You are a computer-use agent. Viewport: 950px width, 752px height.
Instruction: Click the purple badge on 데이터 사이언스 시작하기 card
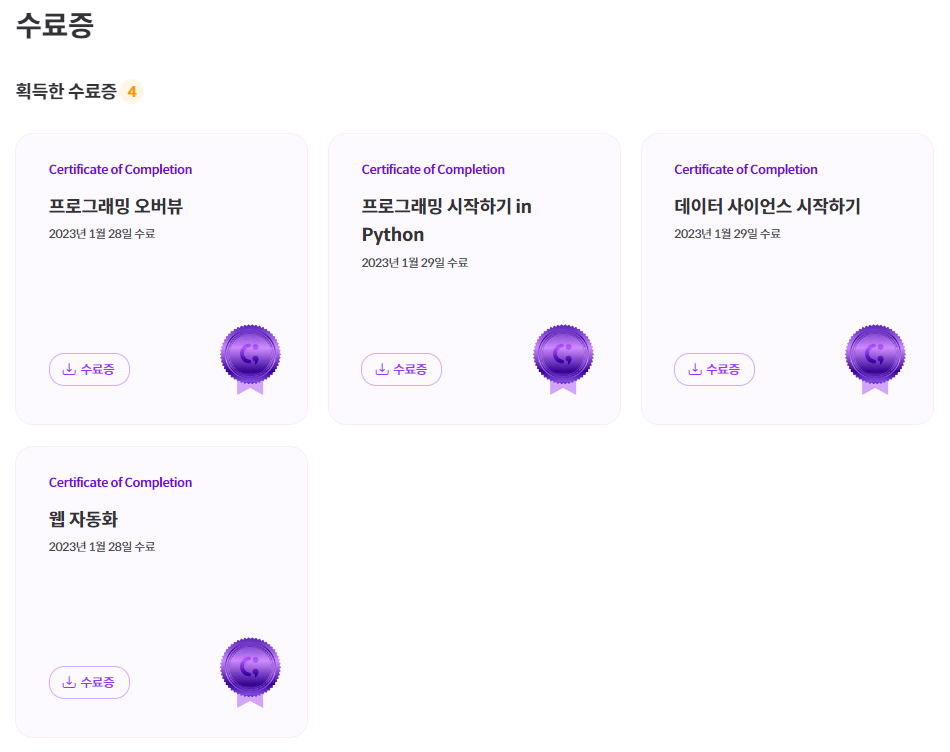click(875, 359)
